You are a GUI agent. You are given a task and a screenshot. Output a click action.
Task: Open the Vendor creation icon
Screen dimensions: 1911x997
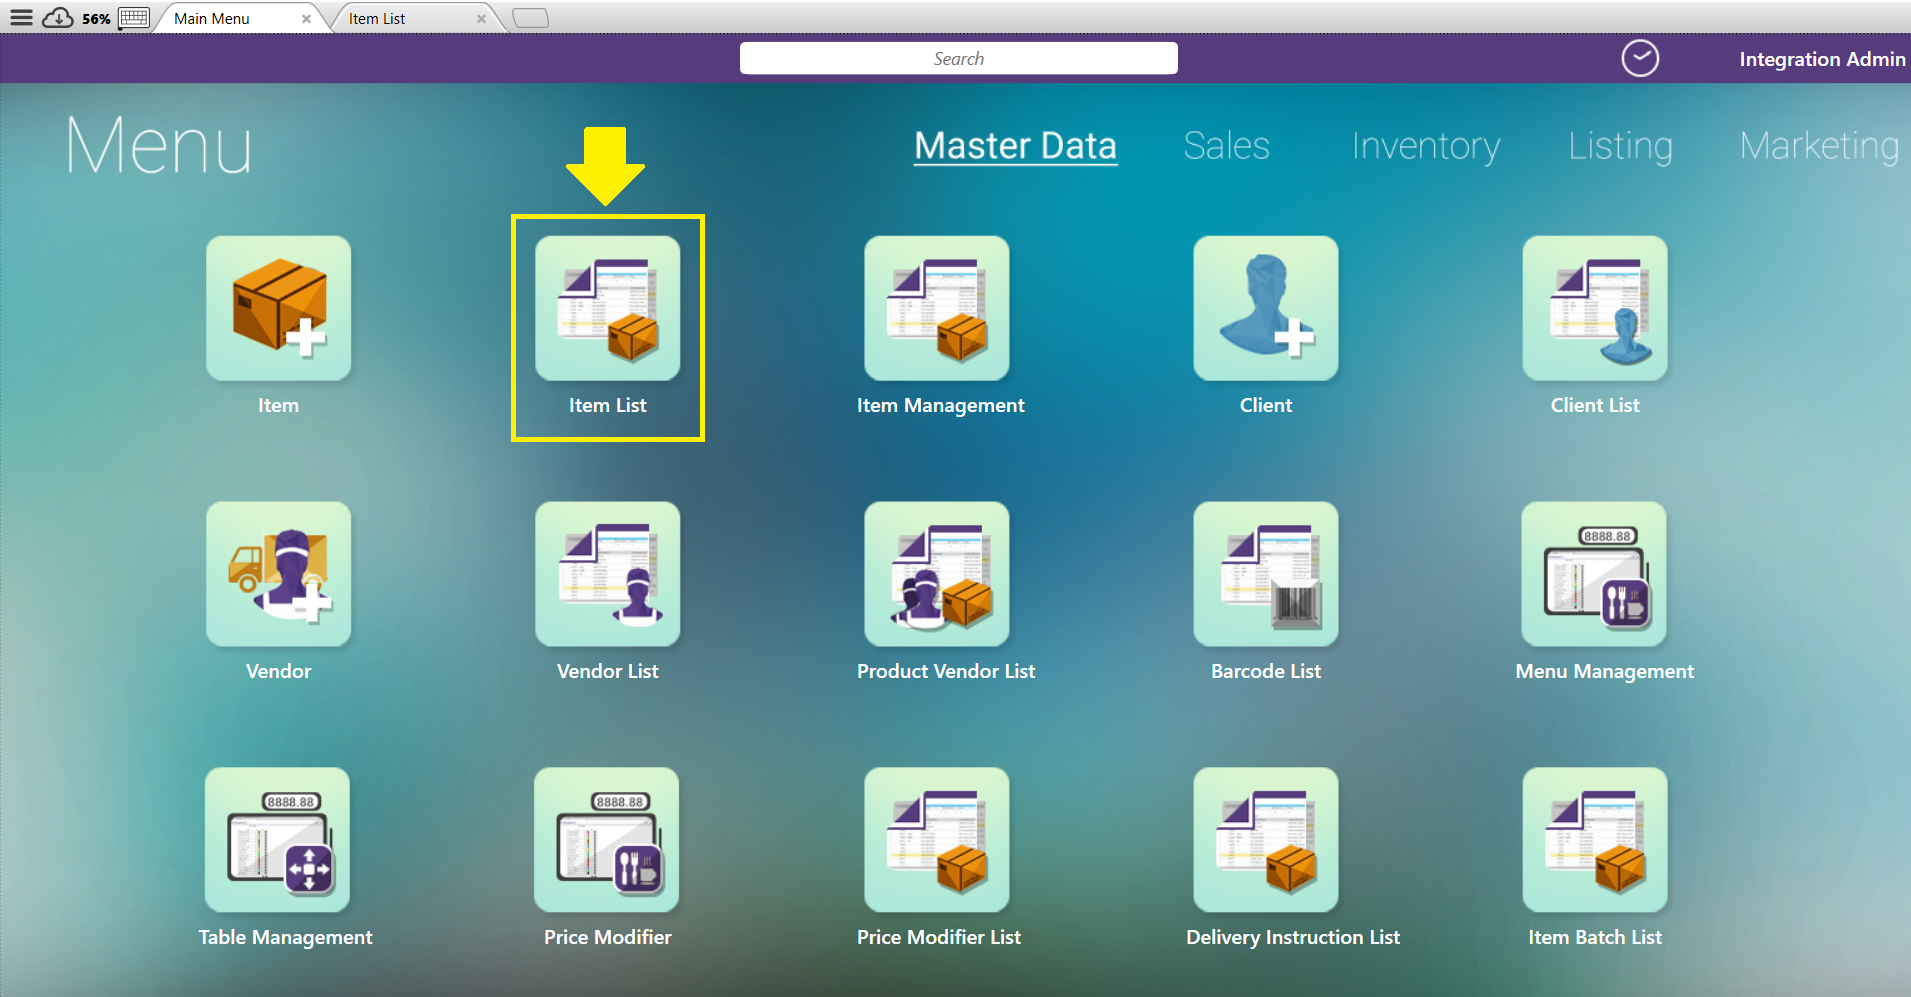[x=278, y=574]
